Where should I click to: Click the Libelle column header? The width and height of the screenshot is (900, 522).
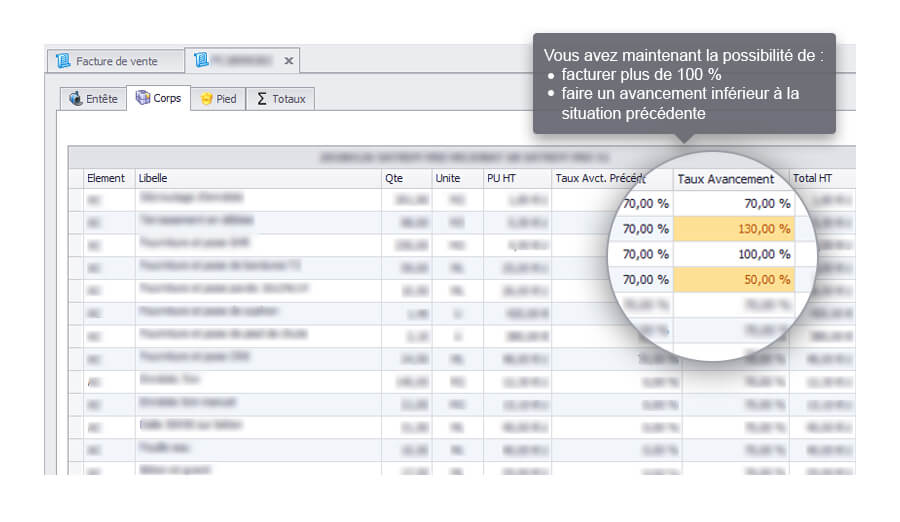[x=258, y=178]
